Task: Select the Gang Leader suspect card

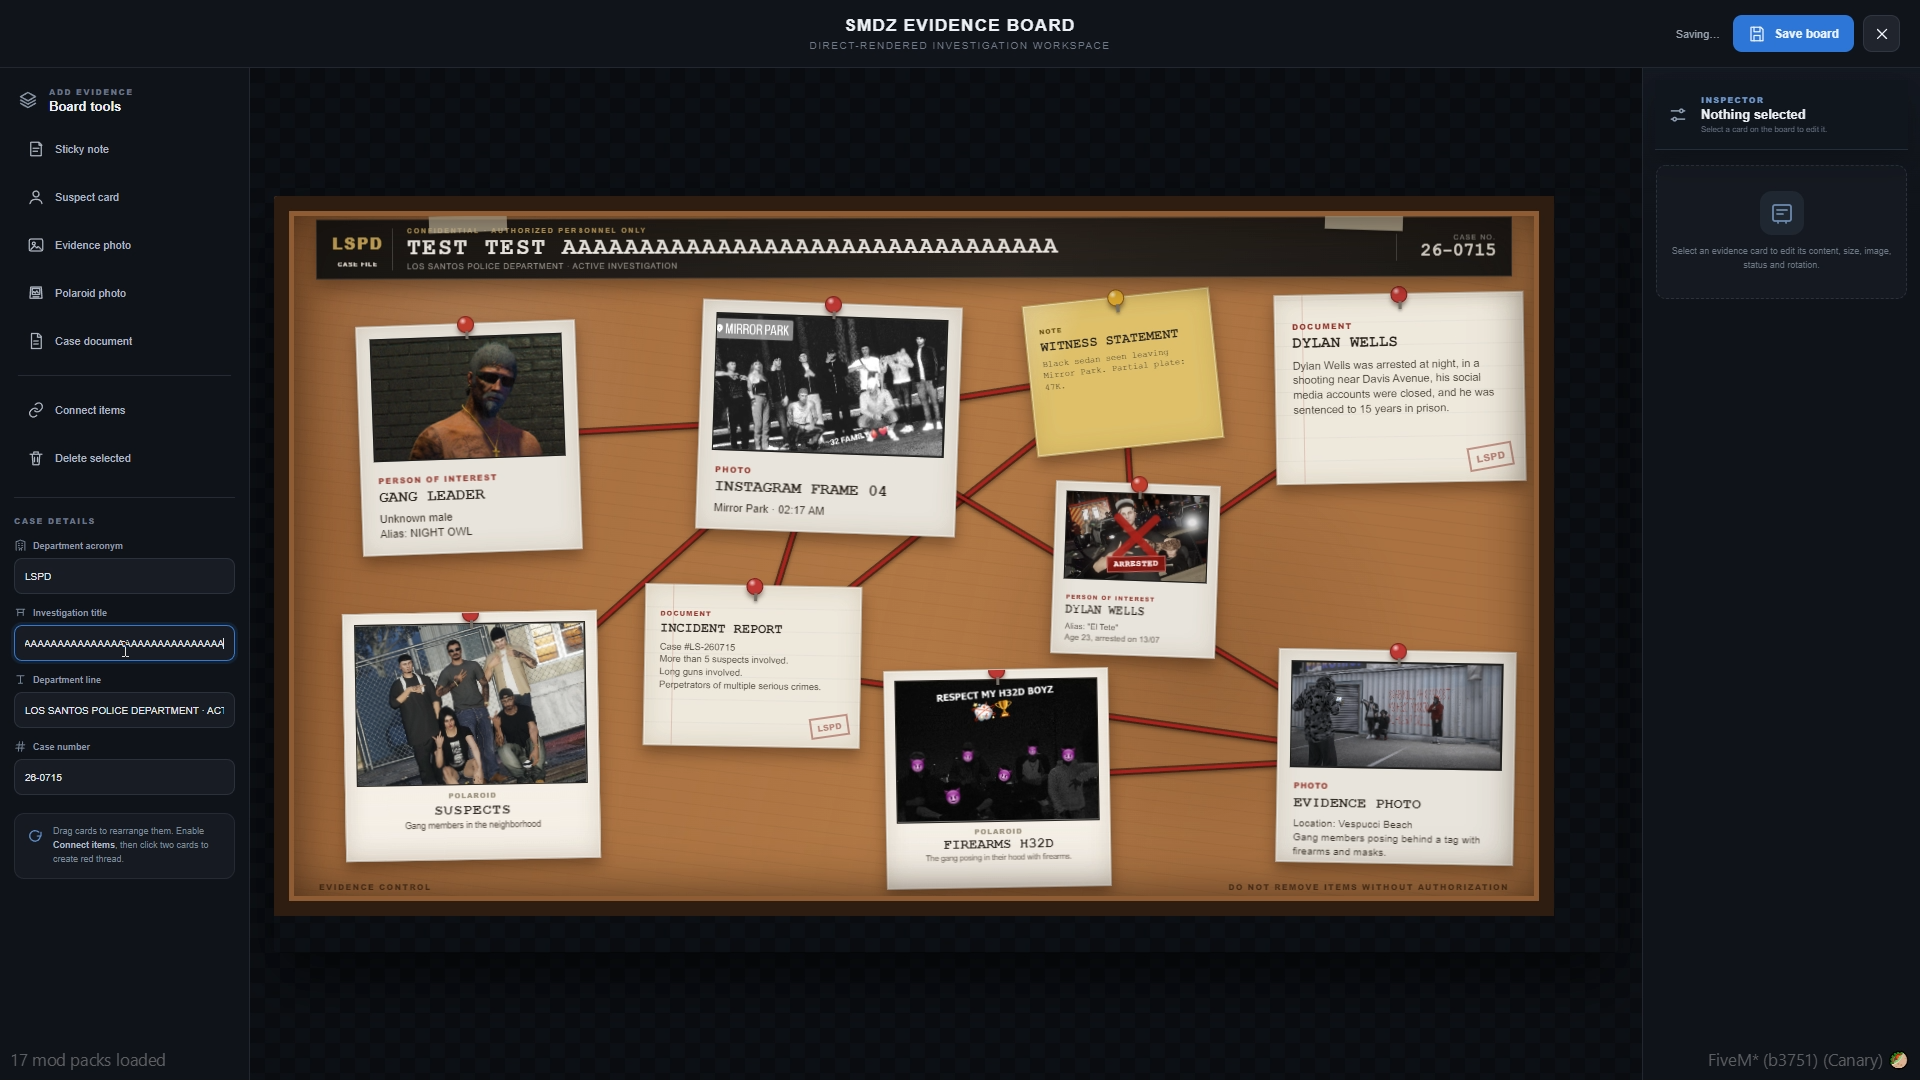Action: [469, 437]
